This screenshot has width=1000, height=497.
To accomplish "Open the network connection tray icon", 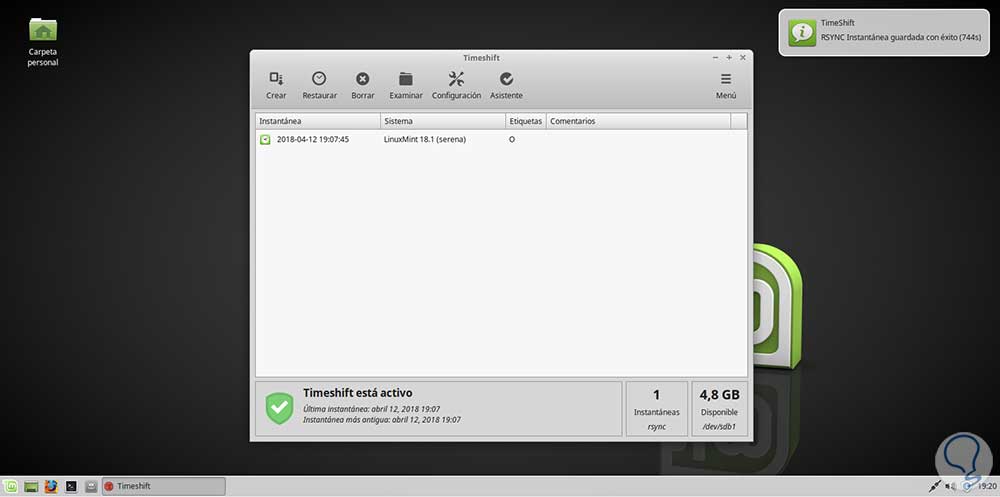I will tap(935, 487).
